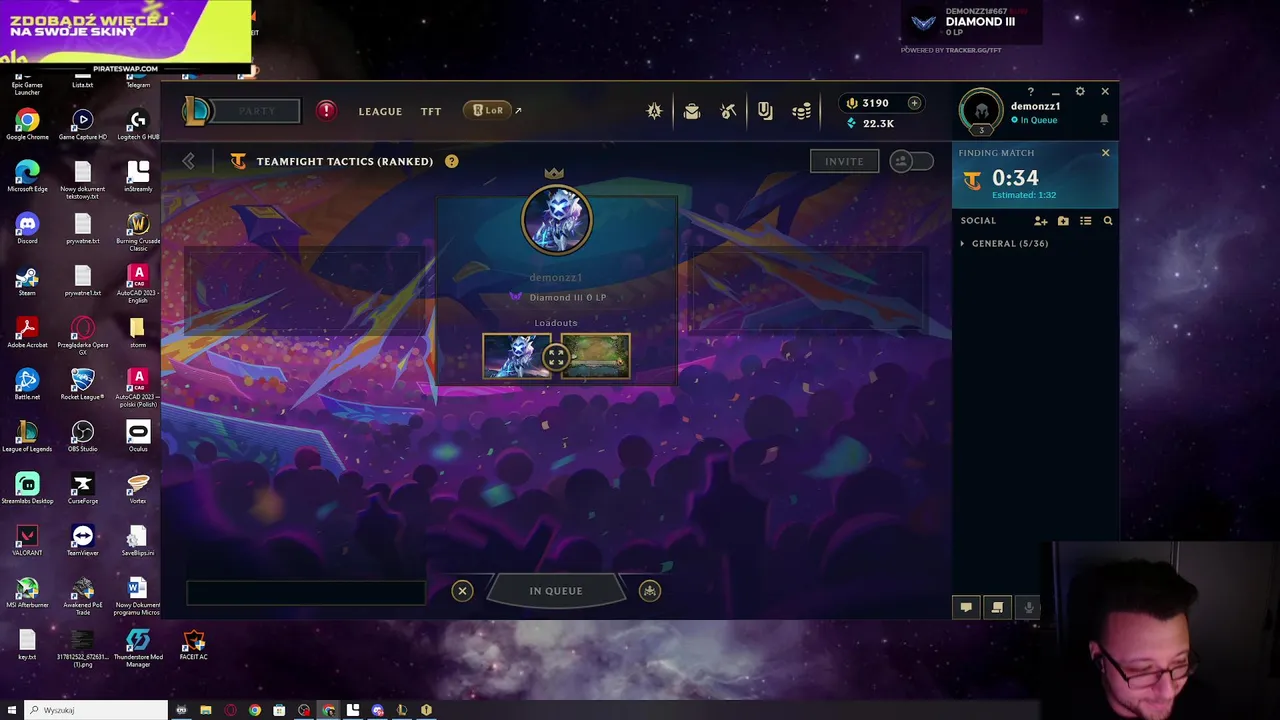Open the Rocket League desktop shortcut
The image size is (1280, 720).
coord(83,383)
